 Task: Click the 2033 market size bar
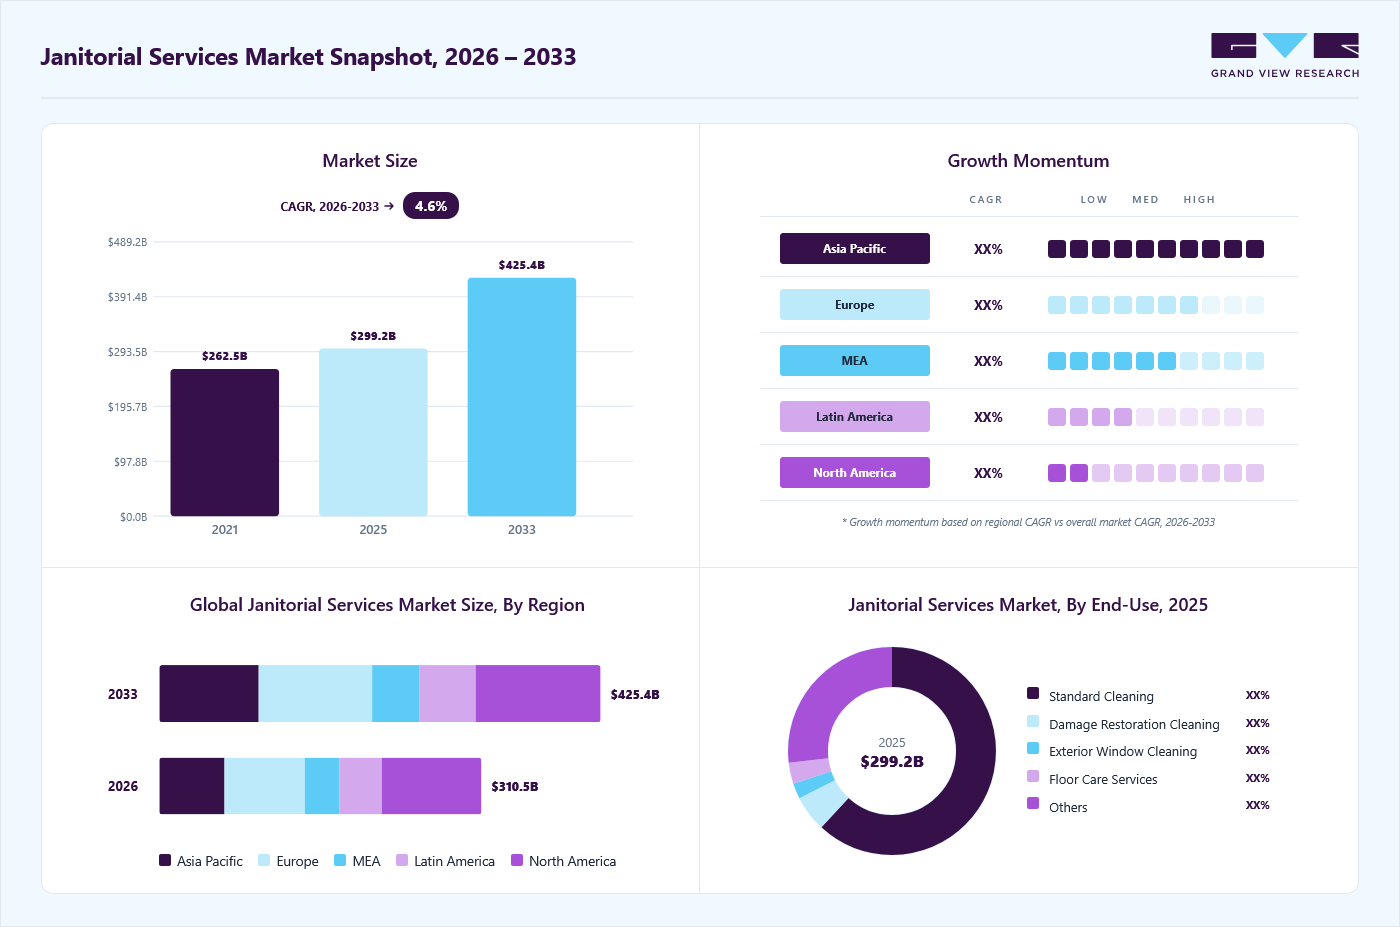tap(522, 397)
